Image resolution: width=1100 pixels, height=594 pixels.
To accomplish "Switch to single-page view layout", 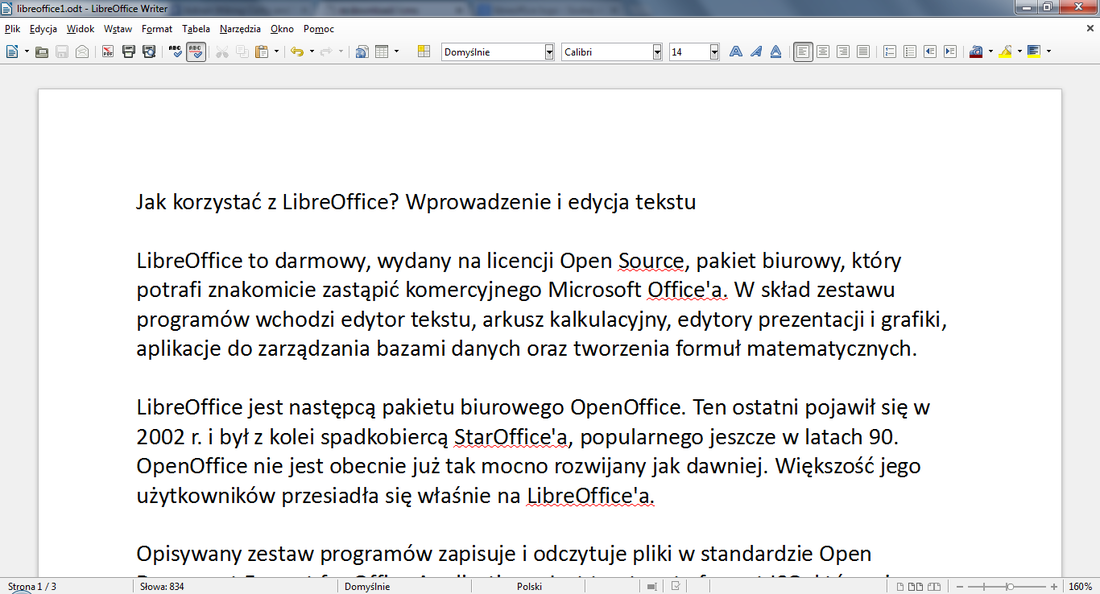I will (x=900, y=586).
